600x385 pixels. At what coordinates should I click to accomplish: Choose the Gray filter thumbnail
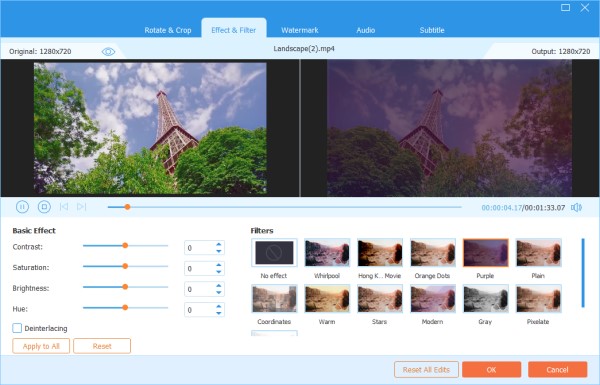coord(486,299)
